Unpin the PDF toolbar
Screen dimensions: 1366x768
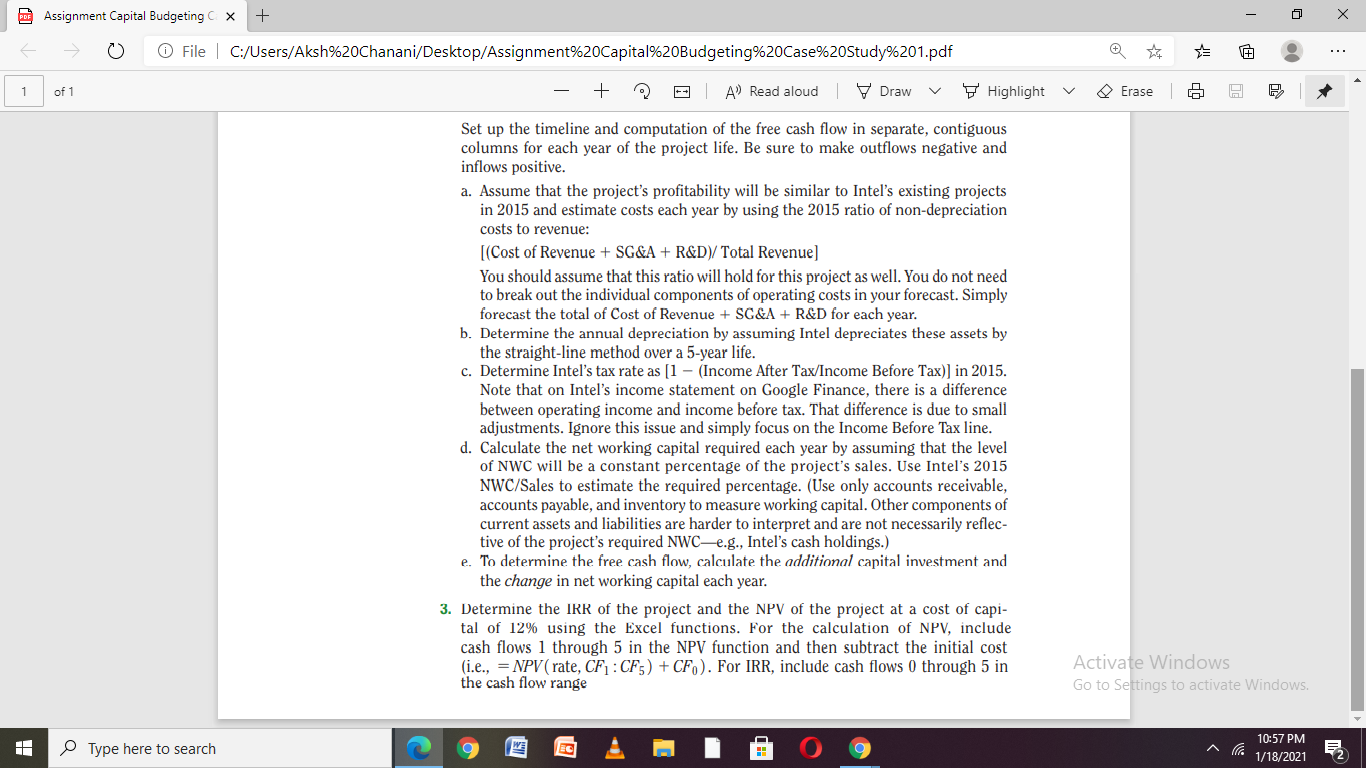[1324, 91]
